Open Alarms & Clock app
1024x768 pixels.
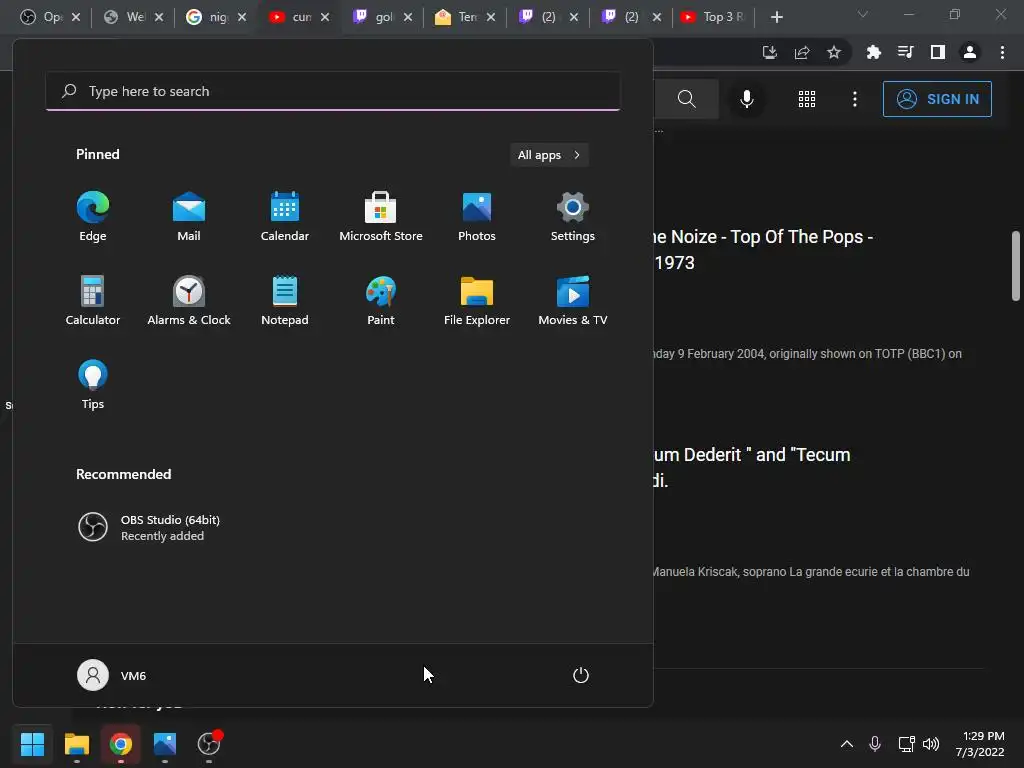click(189, 301)
